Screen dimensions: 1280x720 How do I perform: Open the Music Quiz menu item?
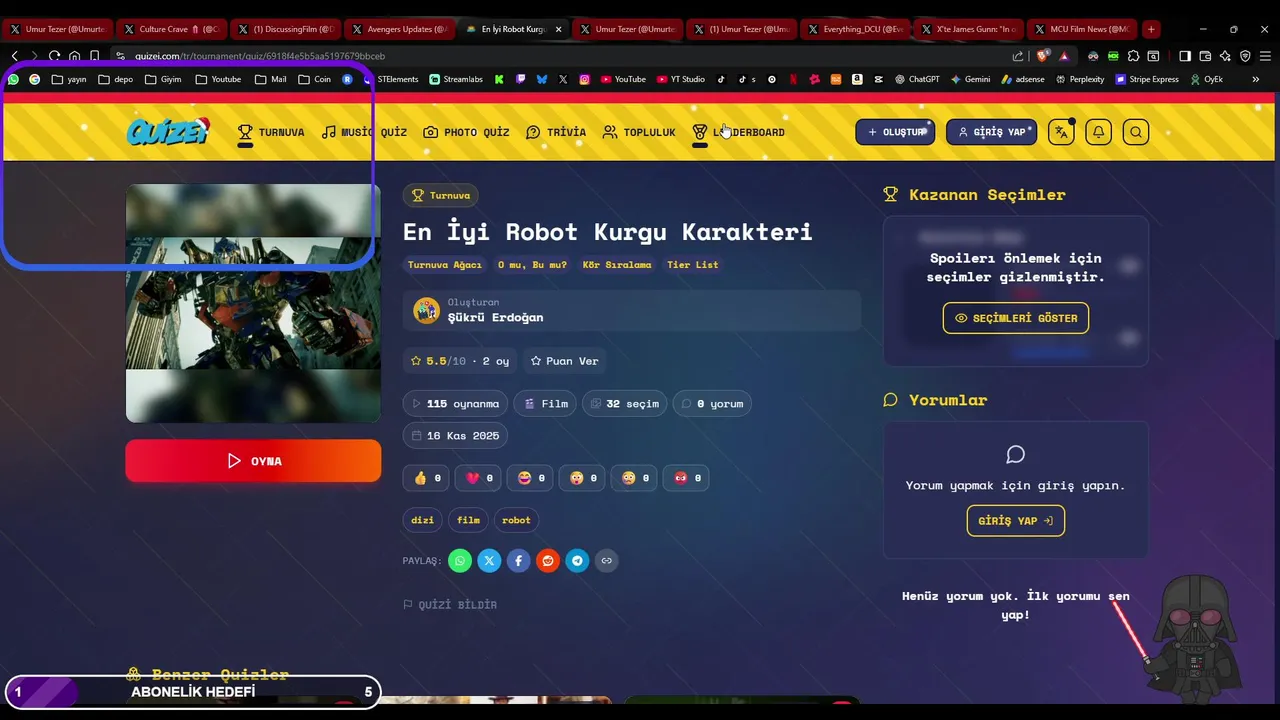coord(364,132)
